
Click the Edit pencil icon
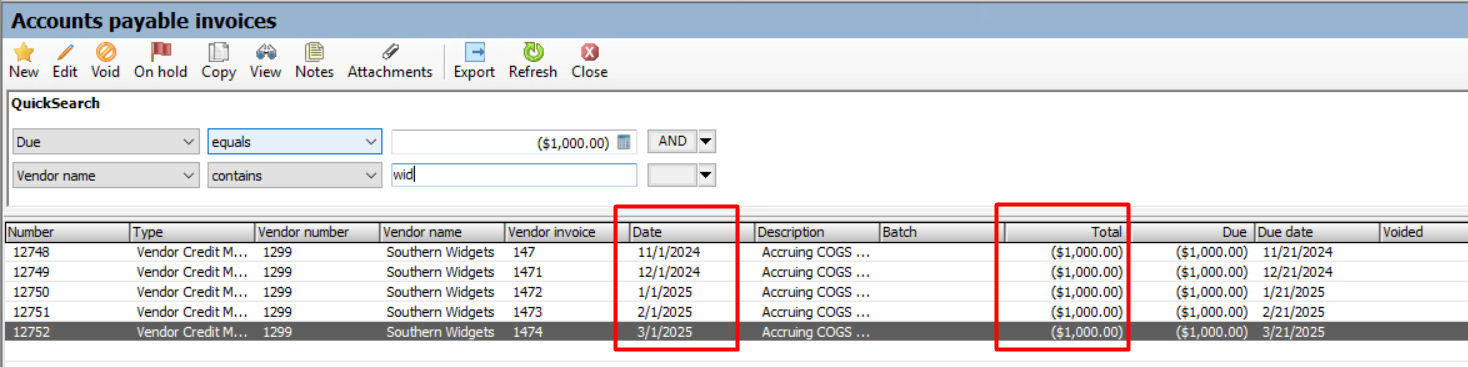pyautogui.click(x=65, y=52)
